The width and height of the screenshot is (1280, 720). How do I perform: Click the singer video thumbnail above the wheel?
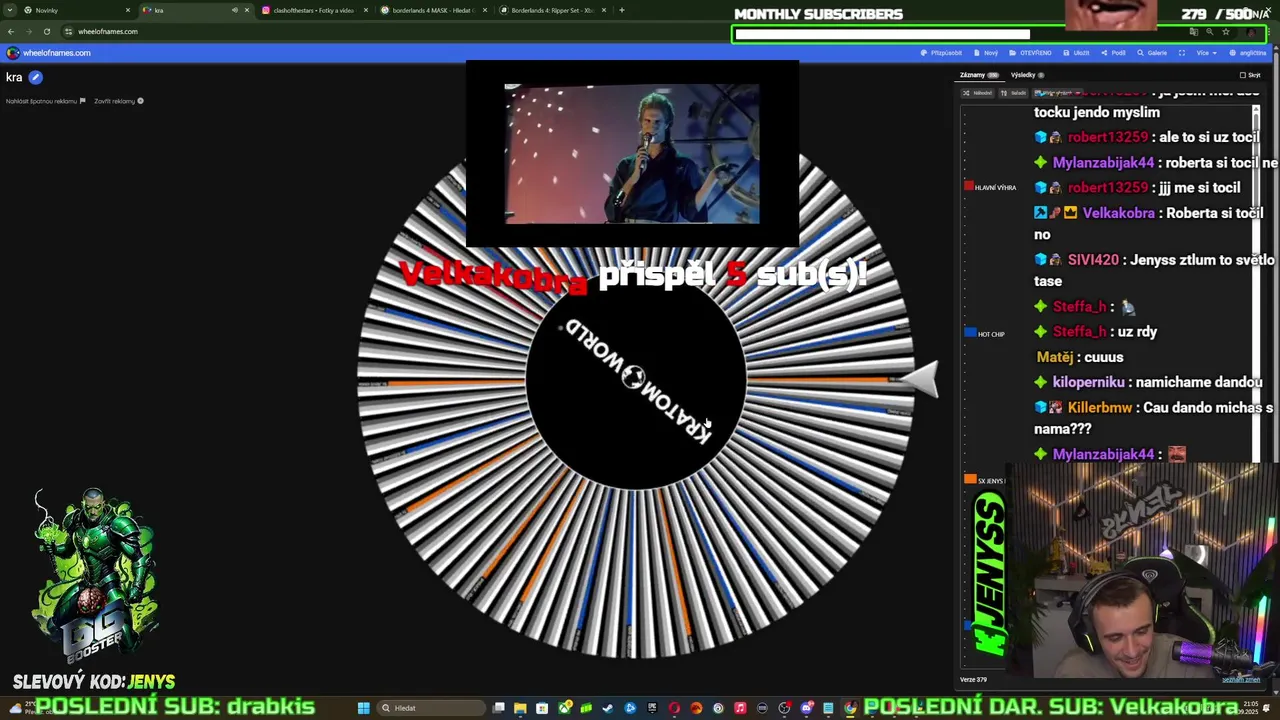632,154
